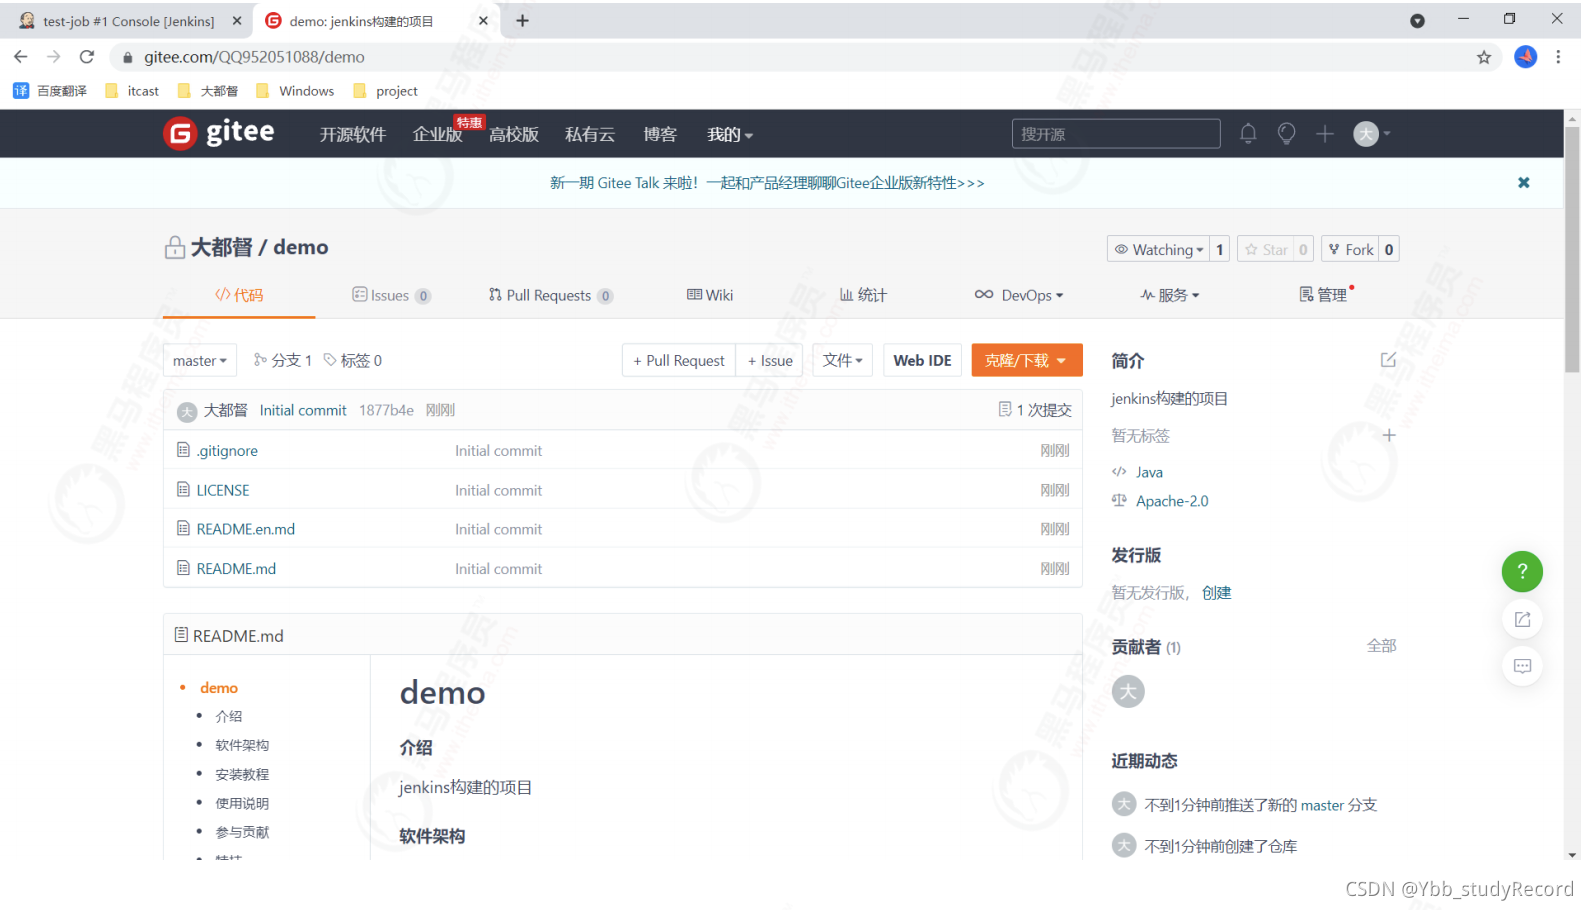This screenshot has height=910, width=1588.
Task: Open the 开源软件 menu item
Action: tap(352, 135)
